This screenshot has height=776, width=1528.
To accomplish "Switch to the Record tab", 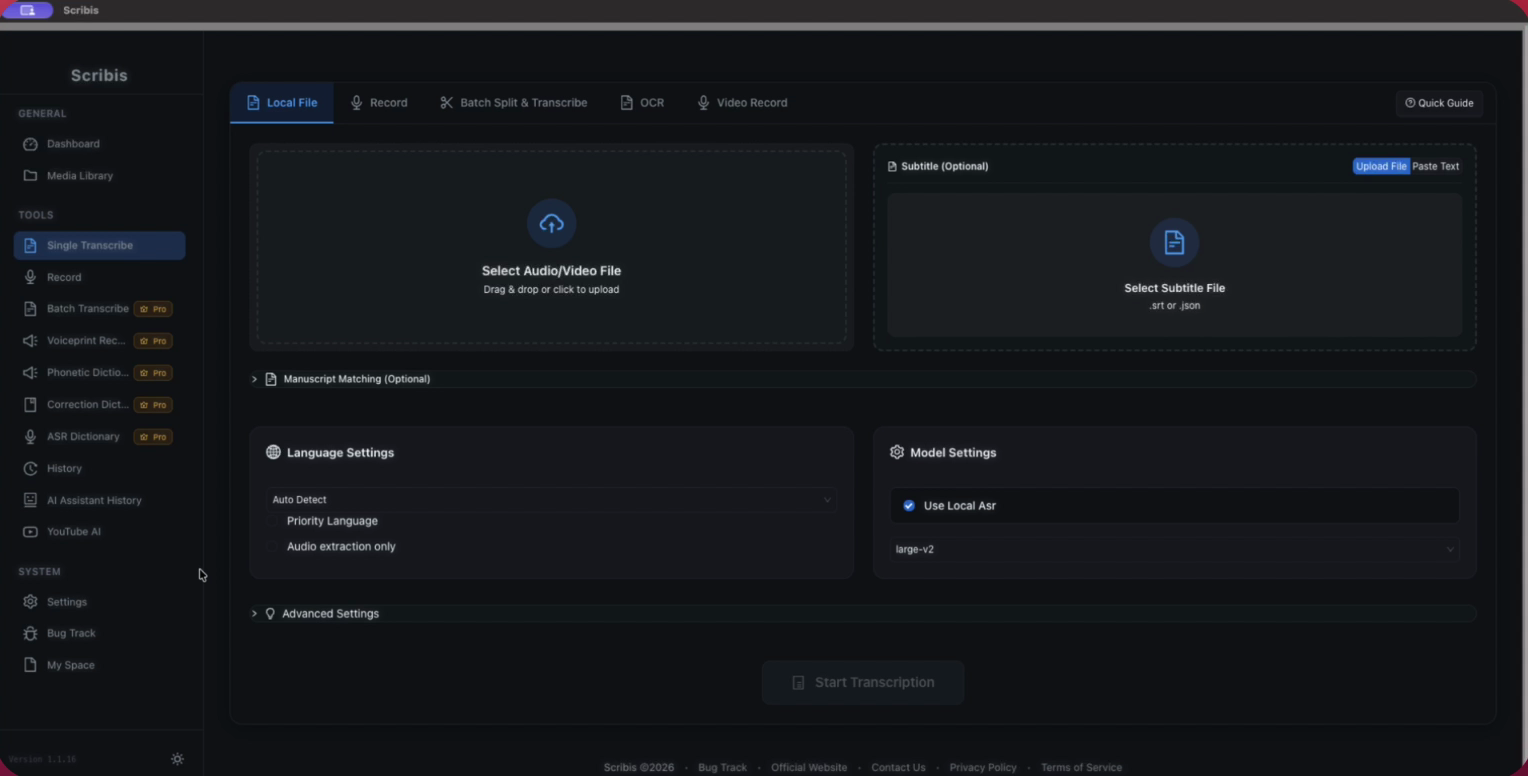I will pos(379,103).
